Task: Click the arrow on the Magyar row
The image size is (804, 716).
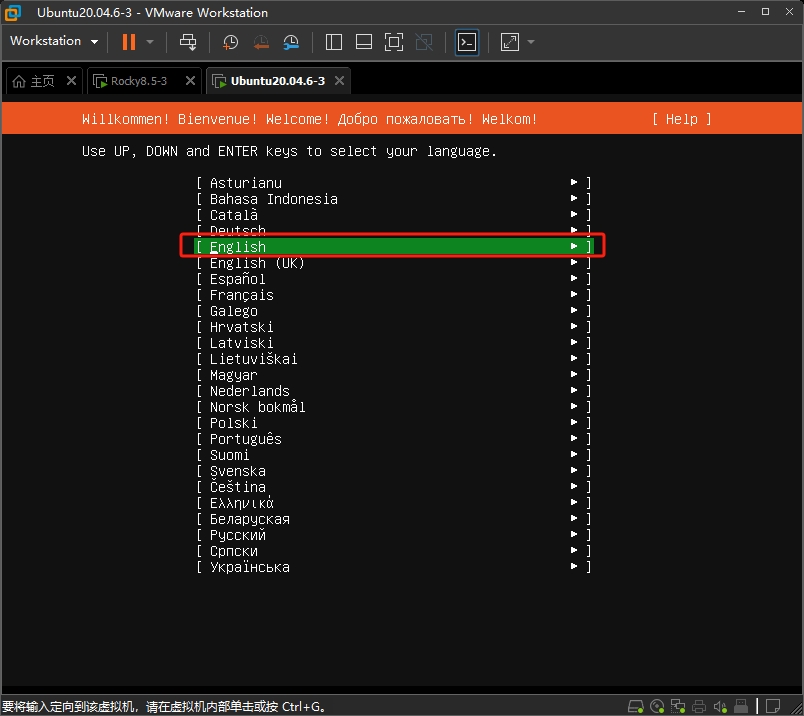Action: click(x=574, y=374)
